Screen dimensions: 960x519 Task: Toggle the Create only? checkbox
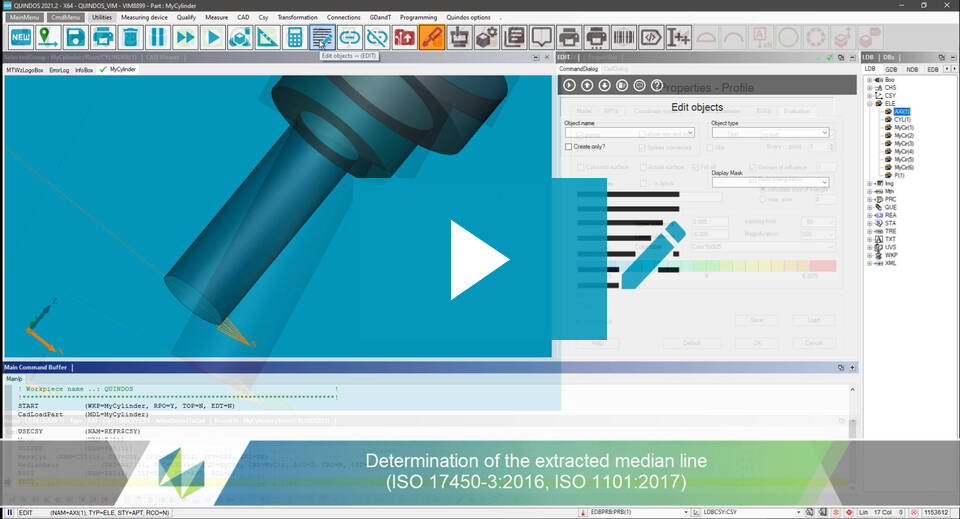(x=568, y=147)
